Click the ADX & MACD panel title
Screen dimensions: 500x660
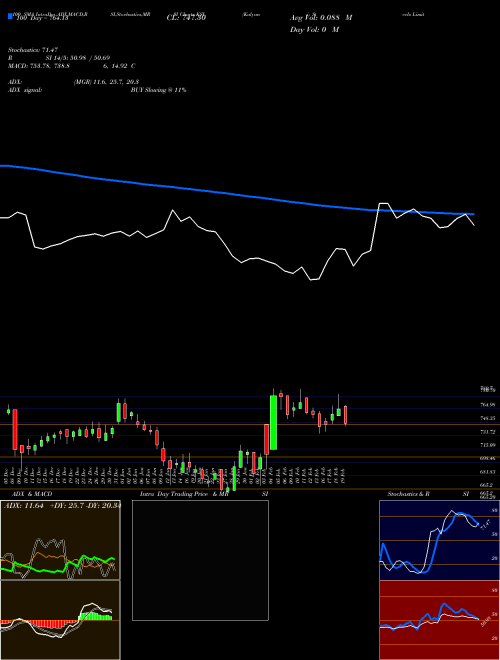point(32,494)
